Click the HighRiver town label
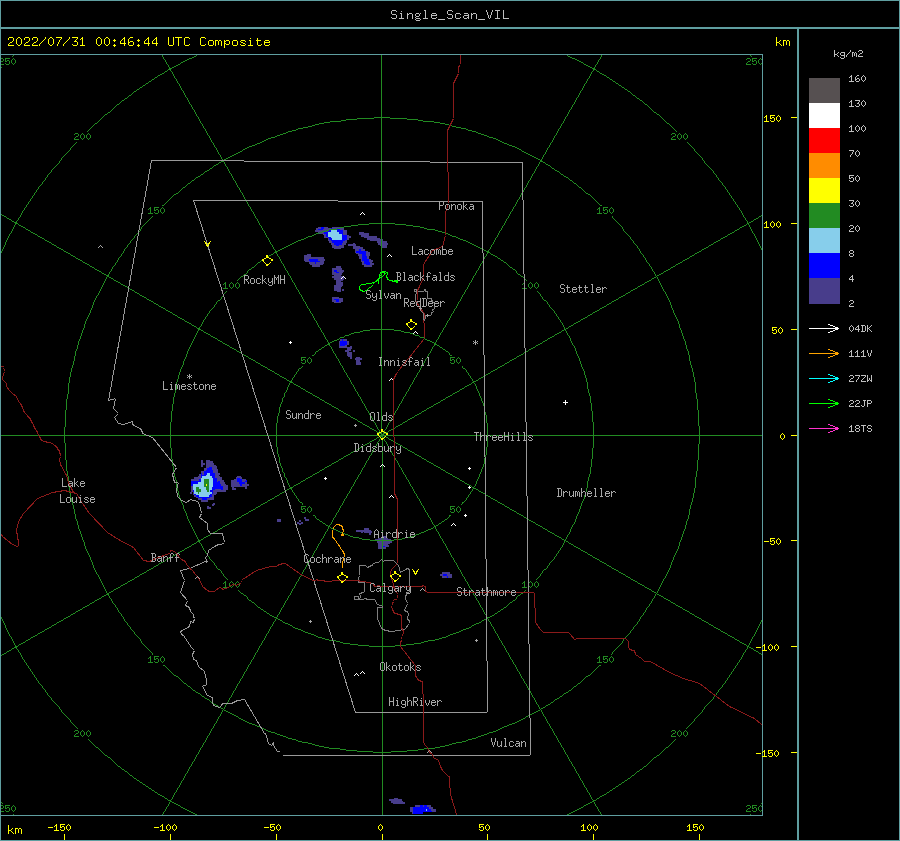 tap(415, 702)
